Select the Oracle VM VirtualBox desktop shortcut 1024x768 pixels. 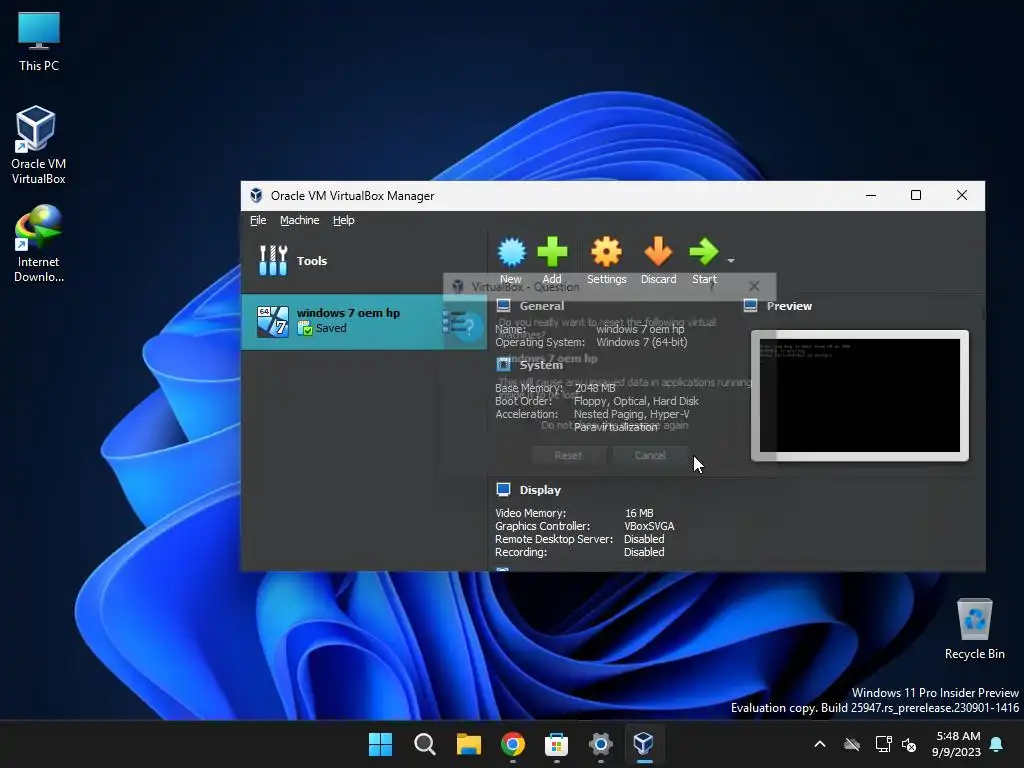tap(38, 145)
